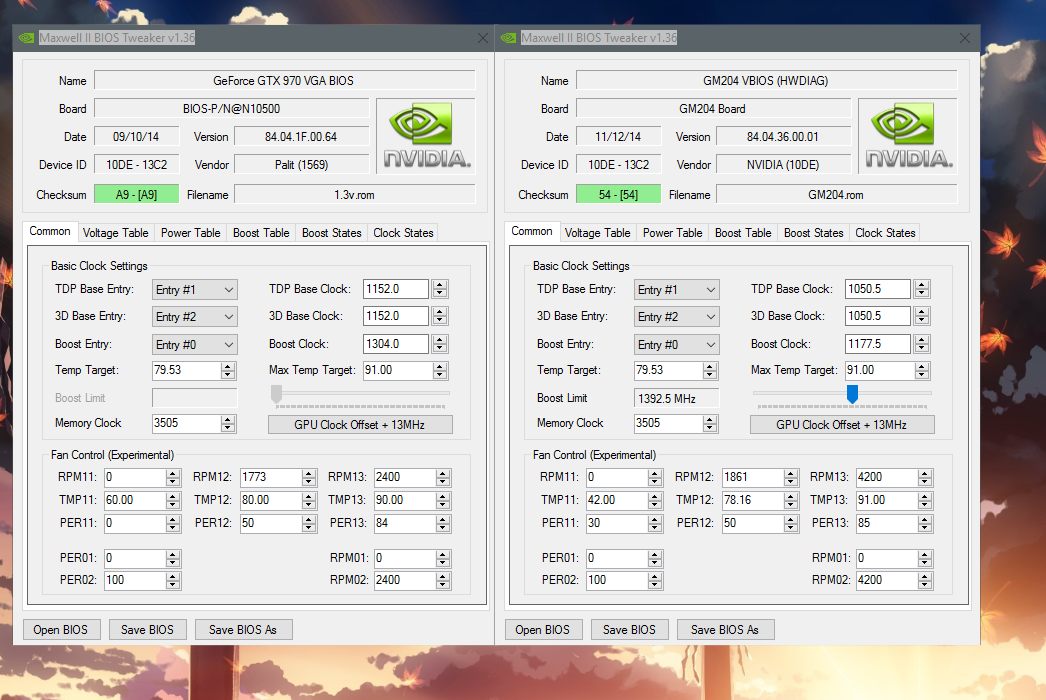Click GPU Clock Offset + 13MHz in right window
Screen dimensions: 1046x700
(842, 425)
